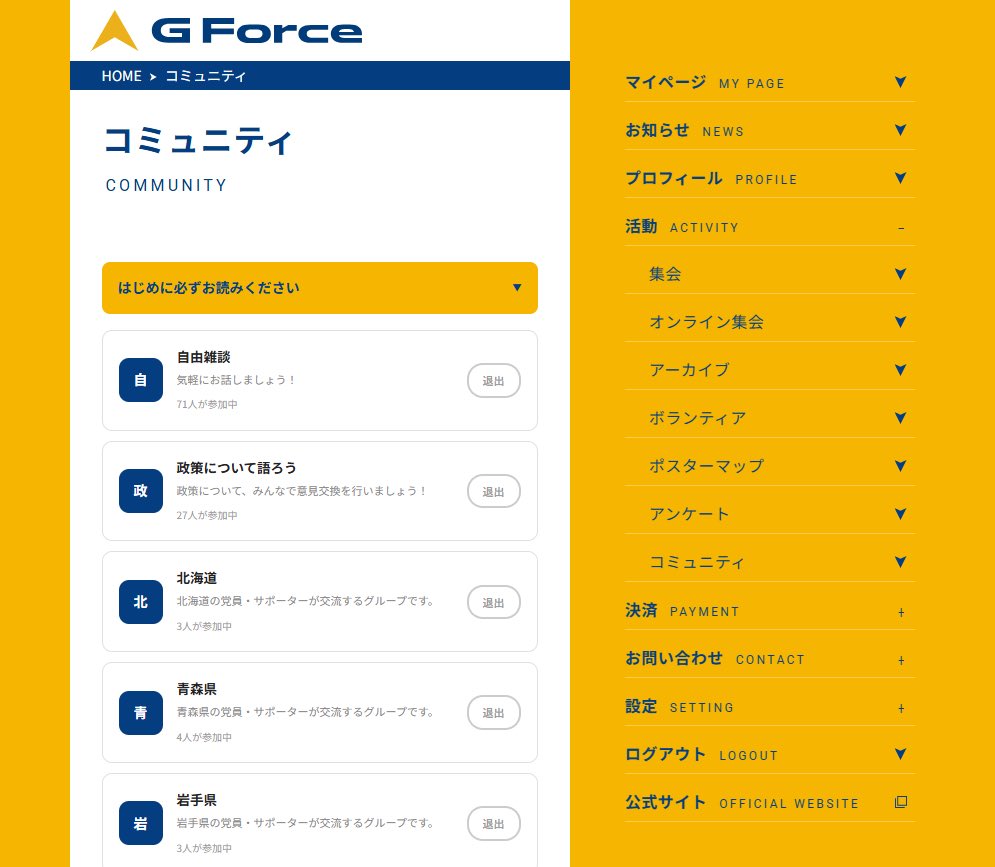Click the external link icon beside 公式サイト

[900, 802]
